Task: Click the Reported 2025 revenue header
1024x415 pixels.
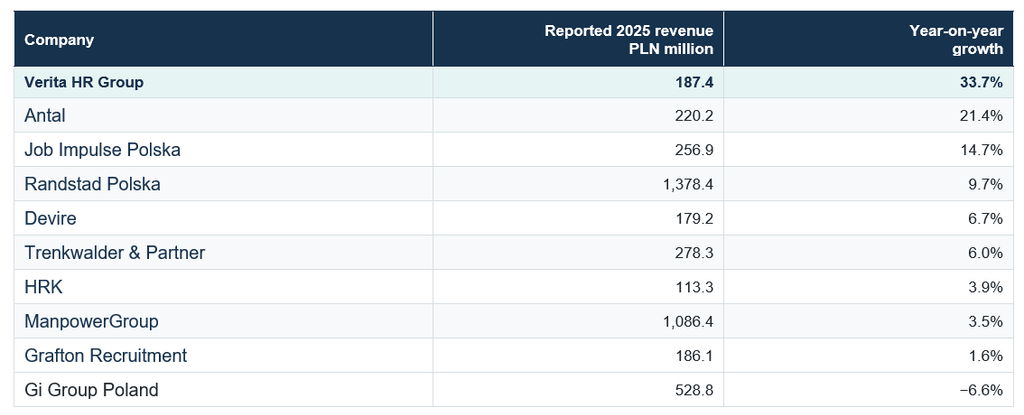Action: [x=578, y=39]
